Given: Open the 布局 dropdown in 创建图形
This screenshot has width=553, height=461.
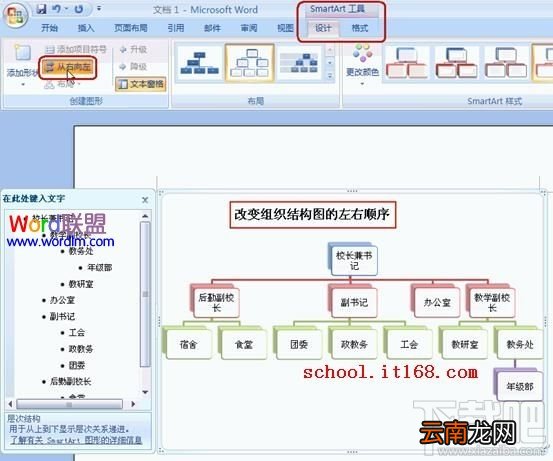Looking at the screenshot, I should (62, 84).
